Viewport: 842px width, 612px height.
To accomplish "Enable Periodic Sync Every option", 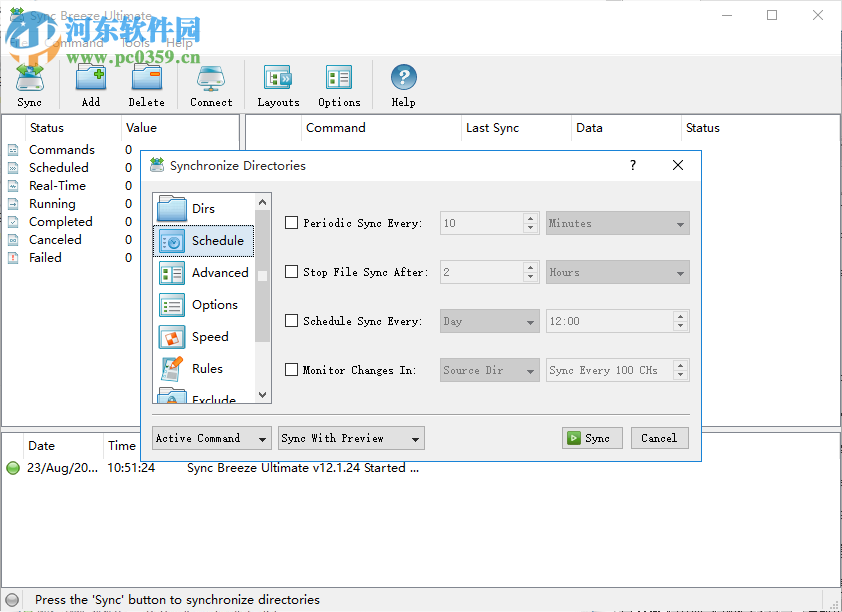I will pos(291,223).
